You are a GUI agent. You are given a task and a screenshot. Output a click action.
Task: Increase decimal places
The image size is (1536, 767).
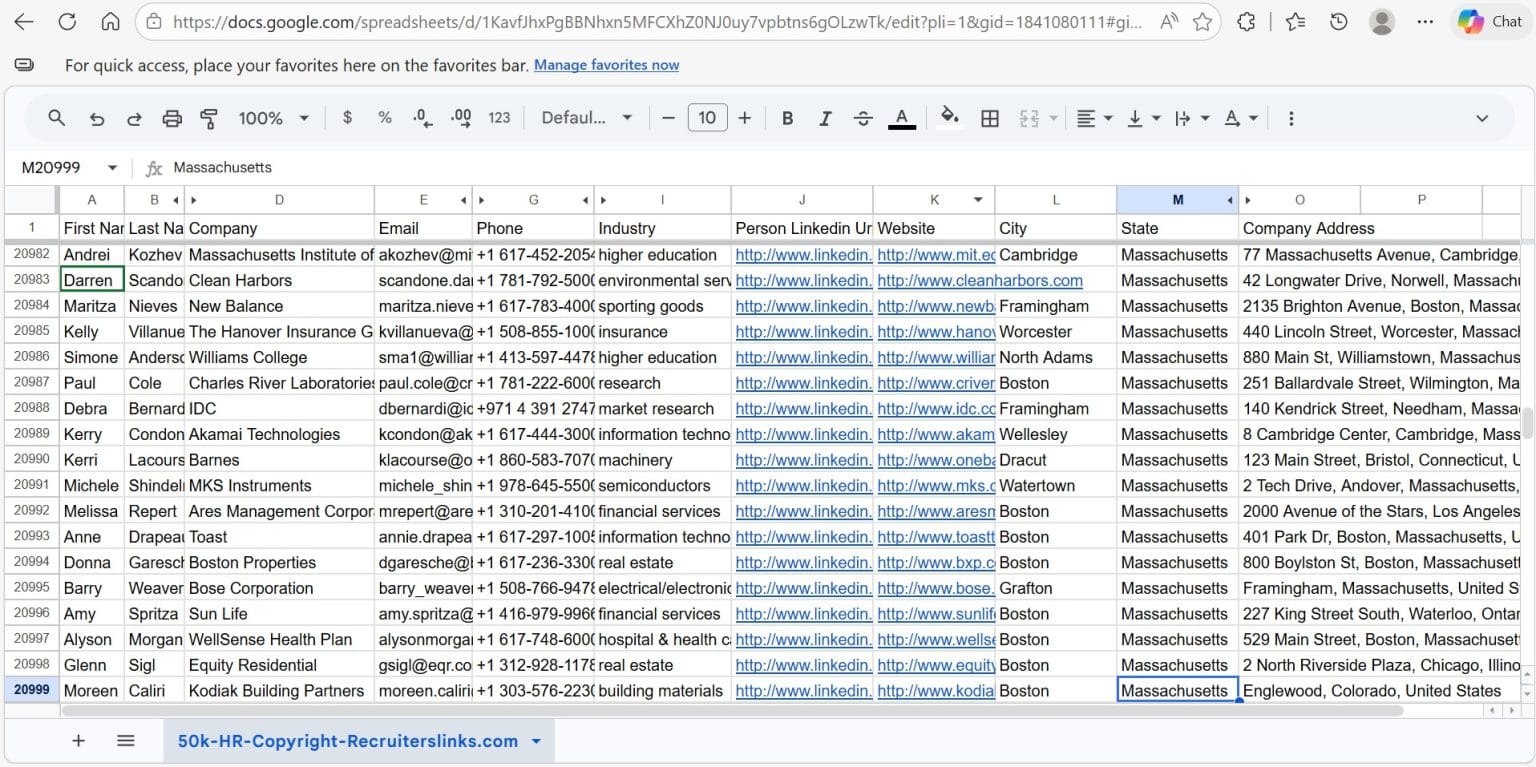(461, 118)
